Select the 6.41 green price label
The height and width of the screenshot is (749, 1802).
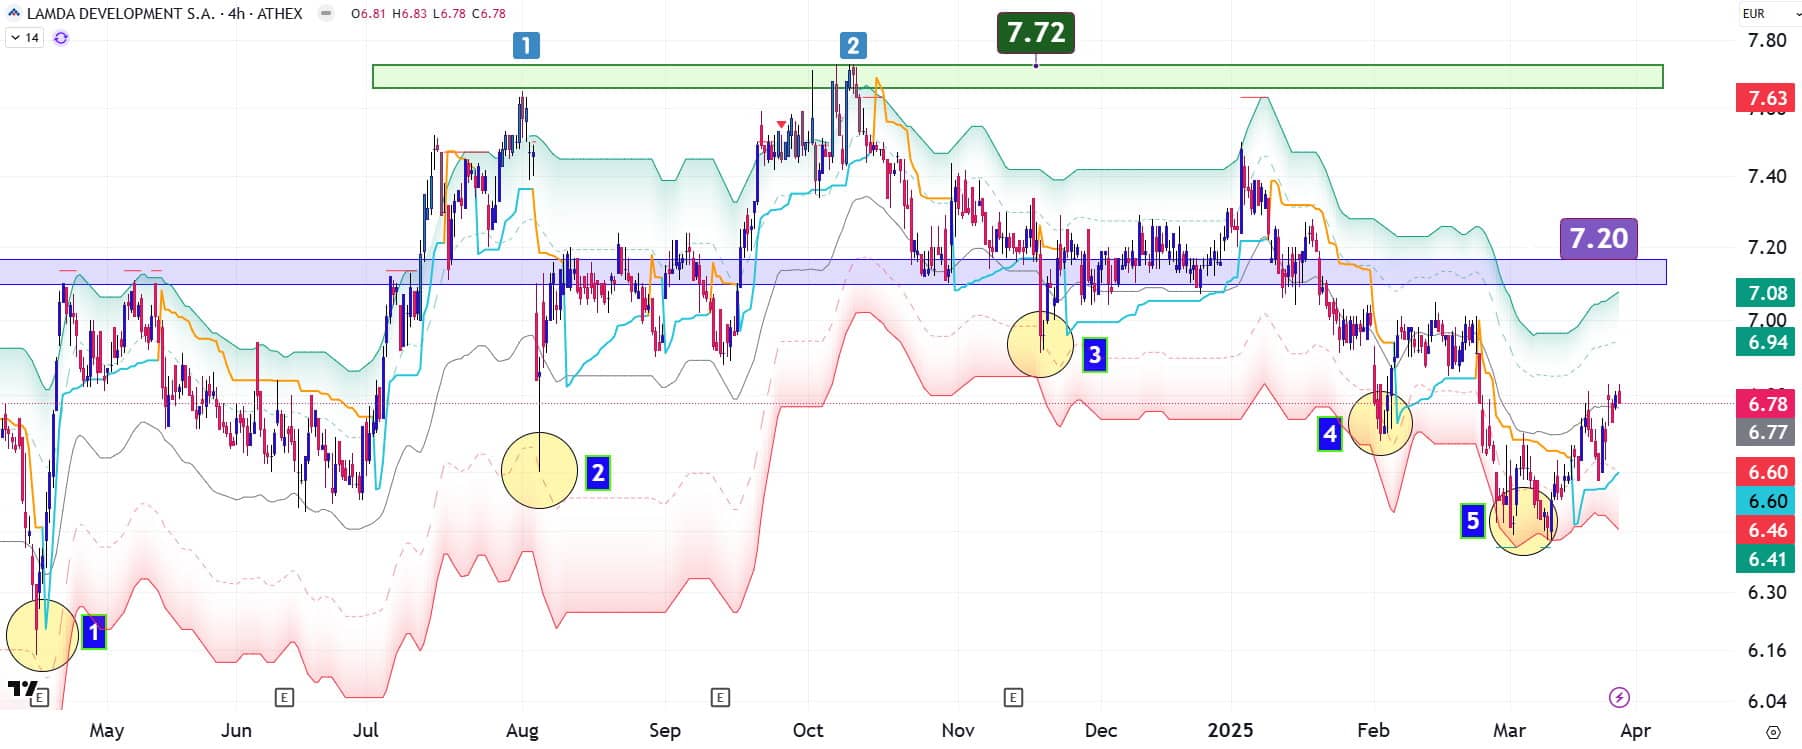(1767, 559)
